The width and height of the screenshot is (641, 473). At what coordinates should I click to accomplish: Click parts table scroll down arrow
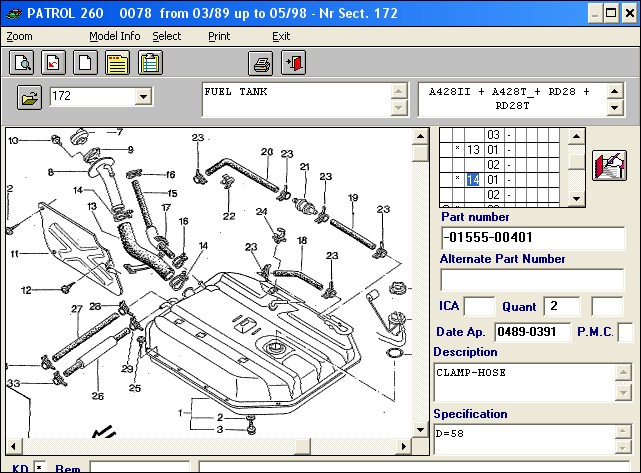tap(576, 199)
